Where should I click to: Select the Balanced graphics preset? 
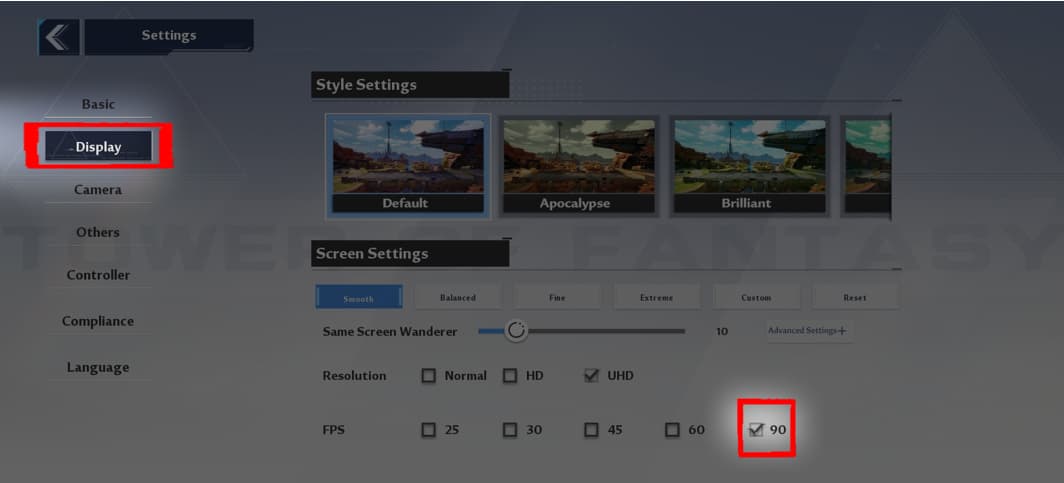click(458, 297)
